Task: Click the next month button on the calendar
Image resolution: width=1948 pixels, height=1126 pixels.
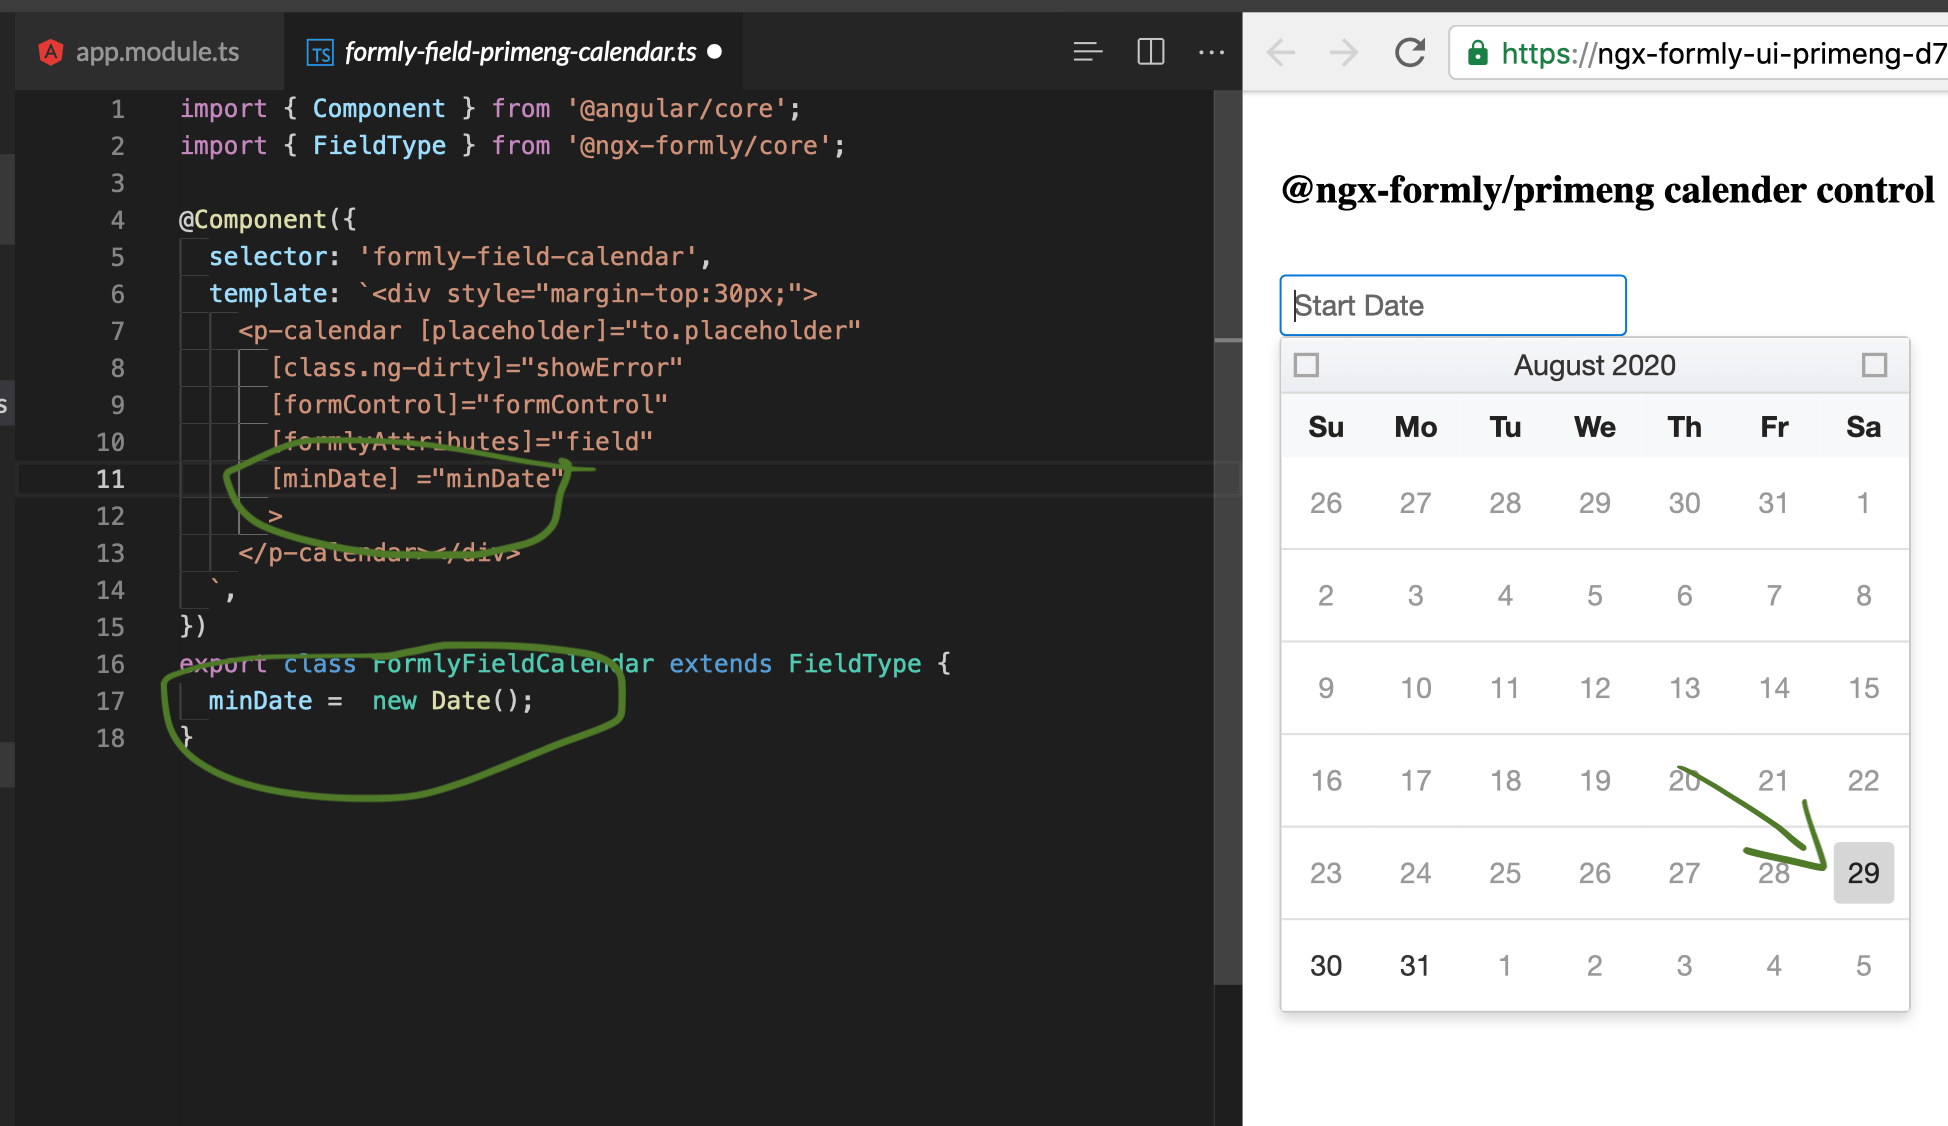Action: 1875,365
